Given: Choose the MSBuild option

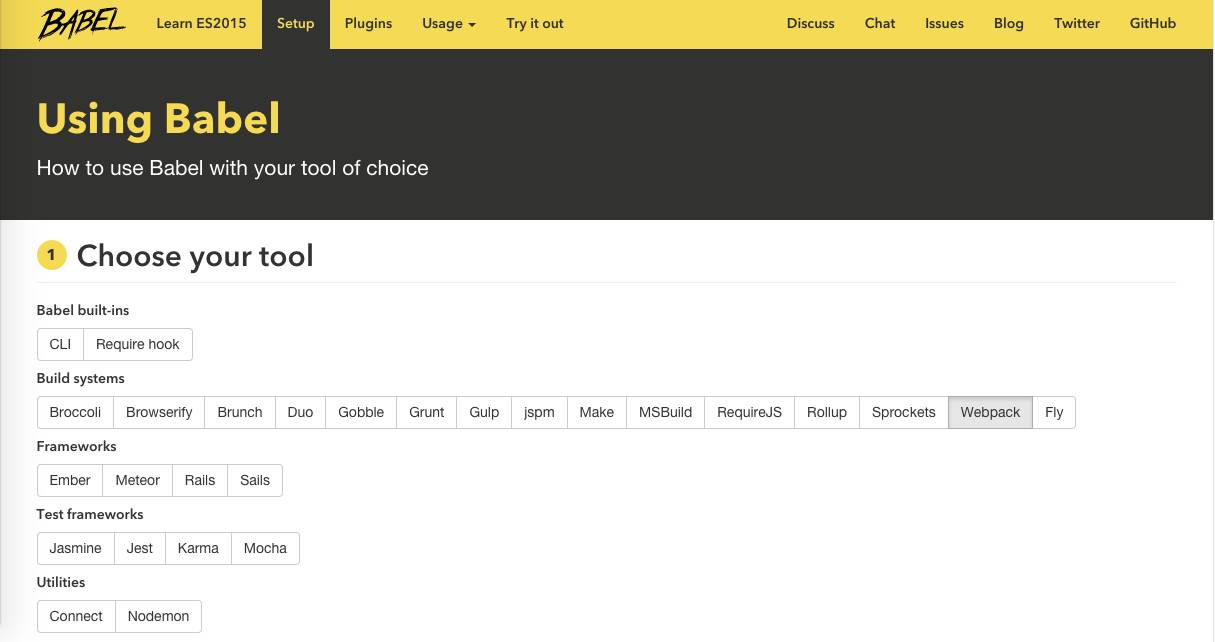Looking at the screenshot, I should 666,412.
